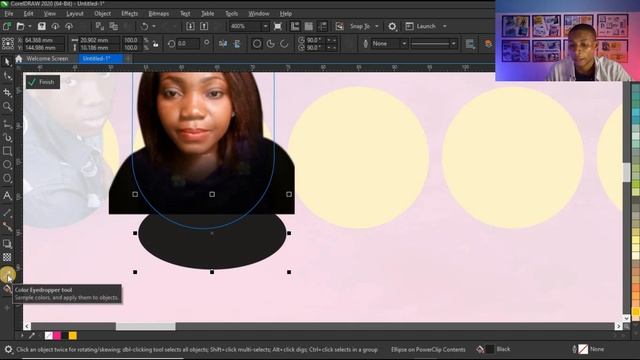Open the File menu

[9, 13]
